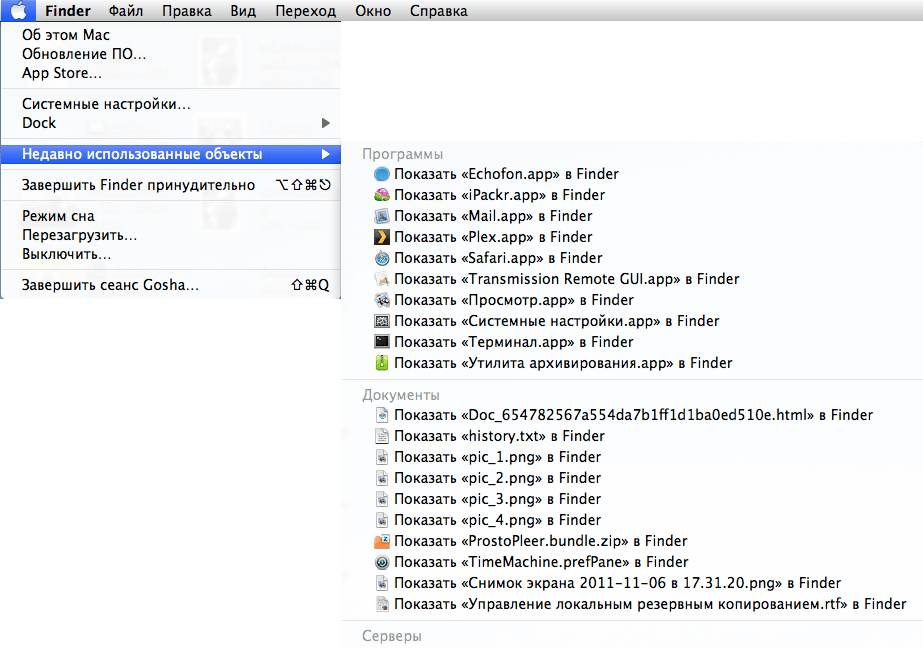923x650 pixels.
Task: Select the Dock menu entry
Action: click(171, 123)
